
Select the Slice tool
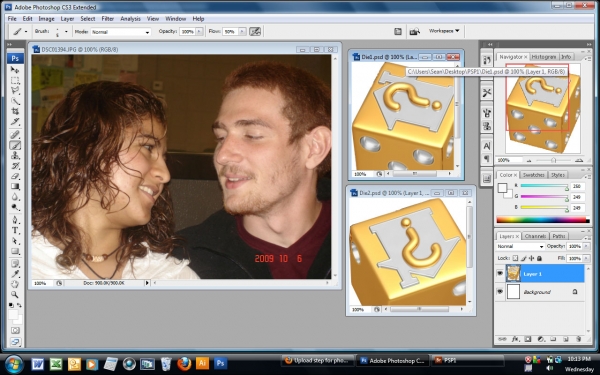15,121
